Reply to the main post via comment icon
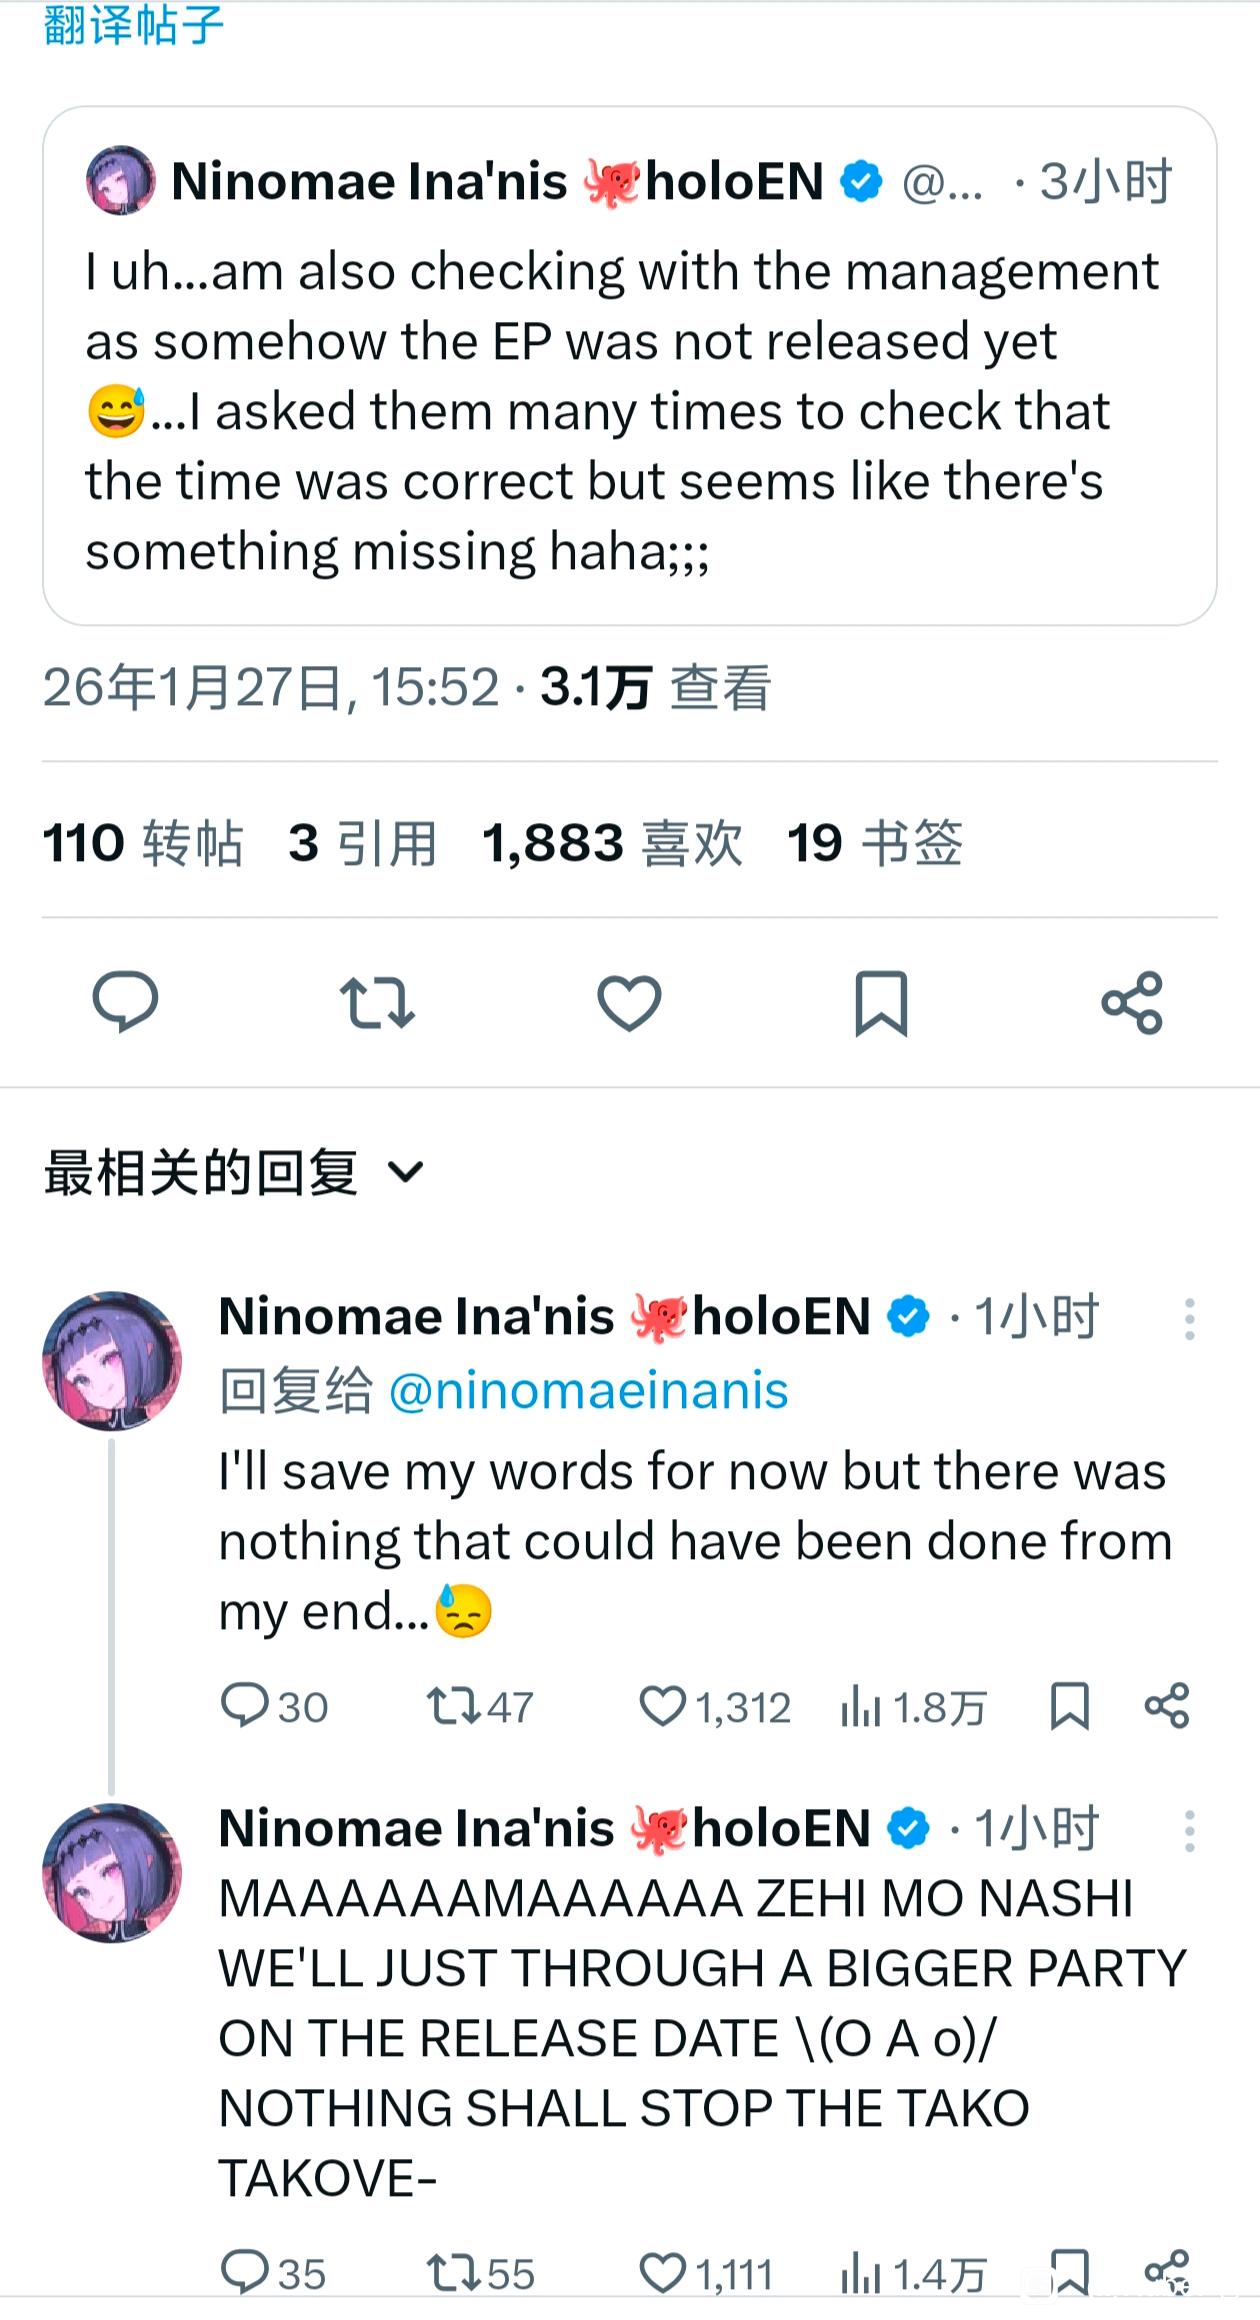Screen dimensions: 1260x2320 125,1002
